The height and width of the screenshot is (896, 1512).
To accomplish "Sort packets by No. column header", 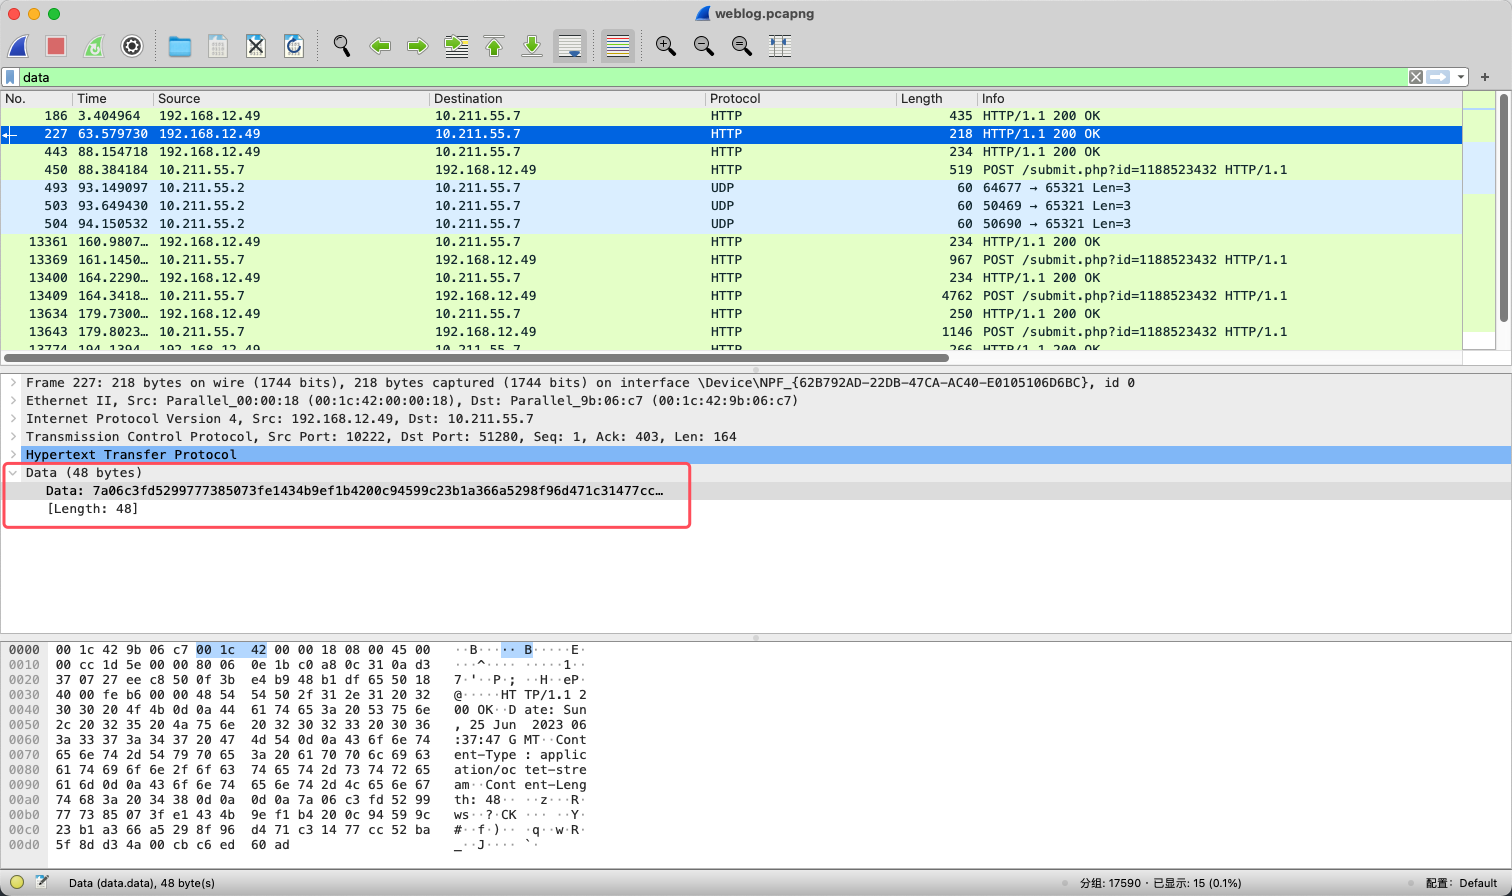I will click(x=37, y=98).
